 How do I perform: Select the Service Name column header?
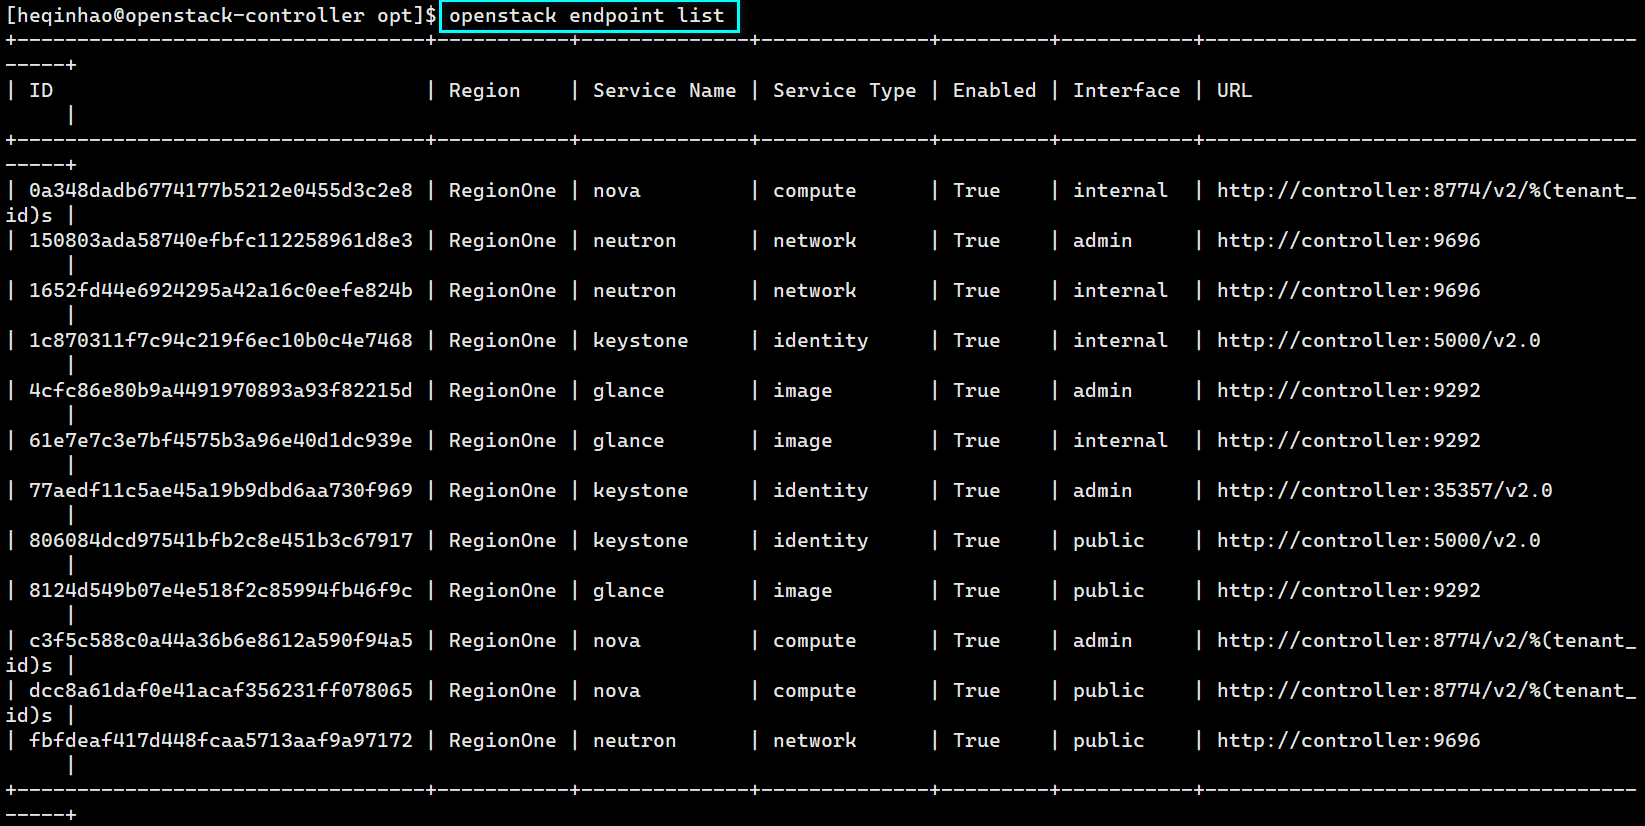[664, 91]
